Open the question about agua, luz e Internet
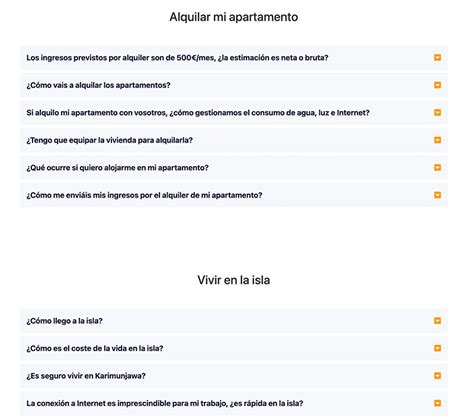474x419 pixels. coord(234,113)
